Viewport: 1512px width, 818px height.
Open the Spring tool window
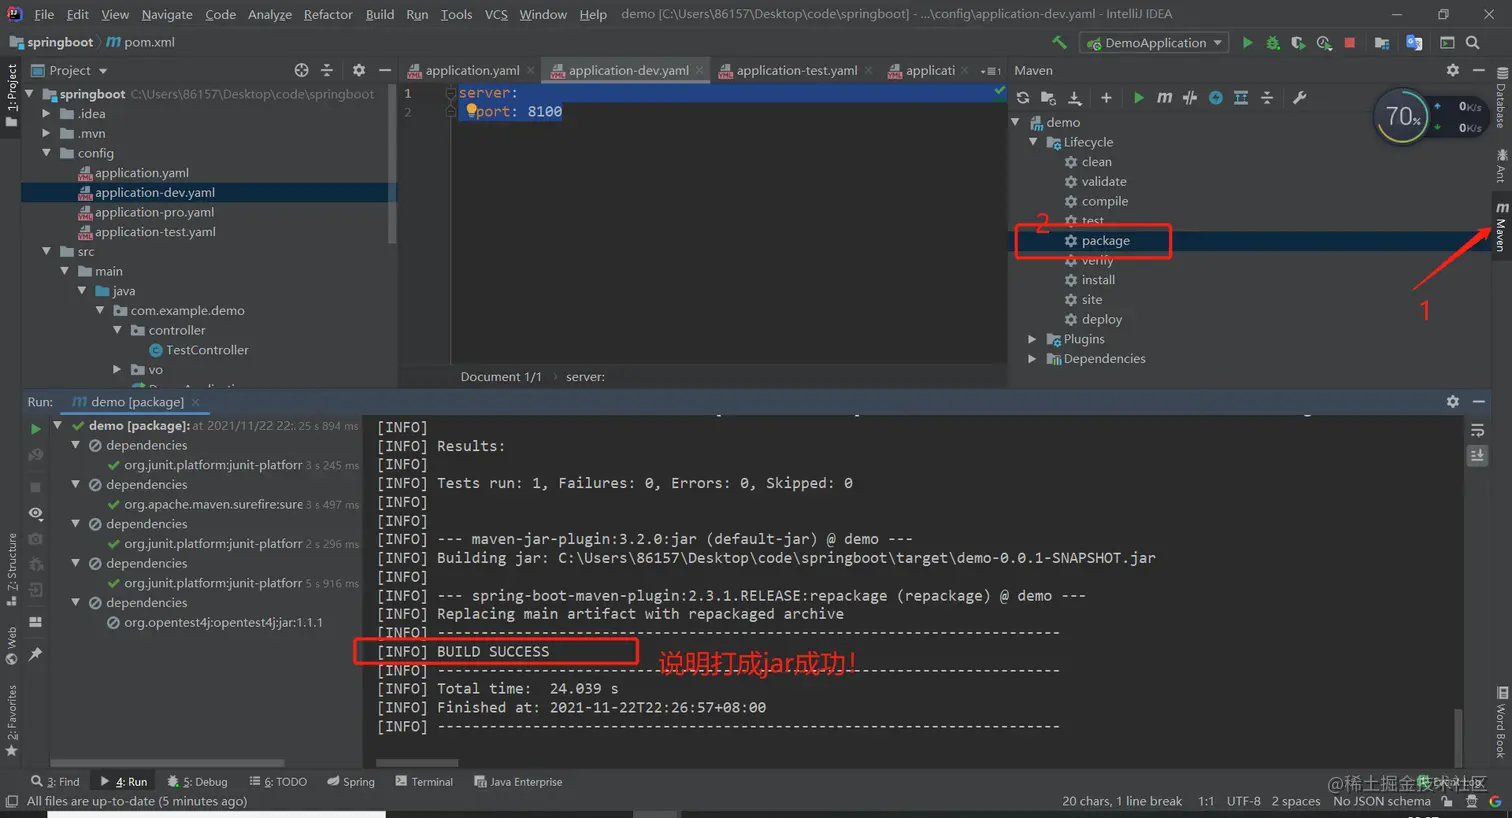tap(351, 782)
